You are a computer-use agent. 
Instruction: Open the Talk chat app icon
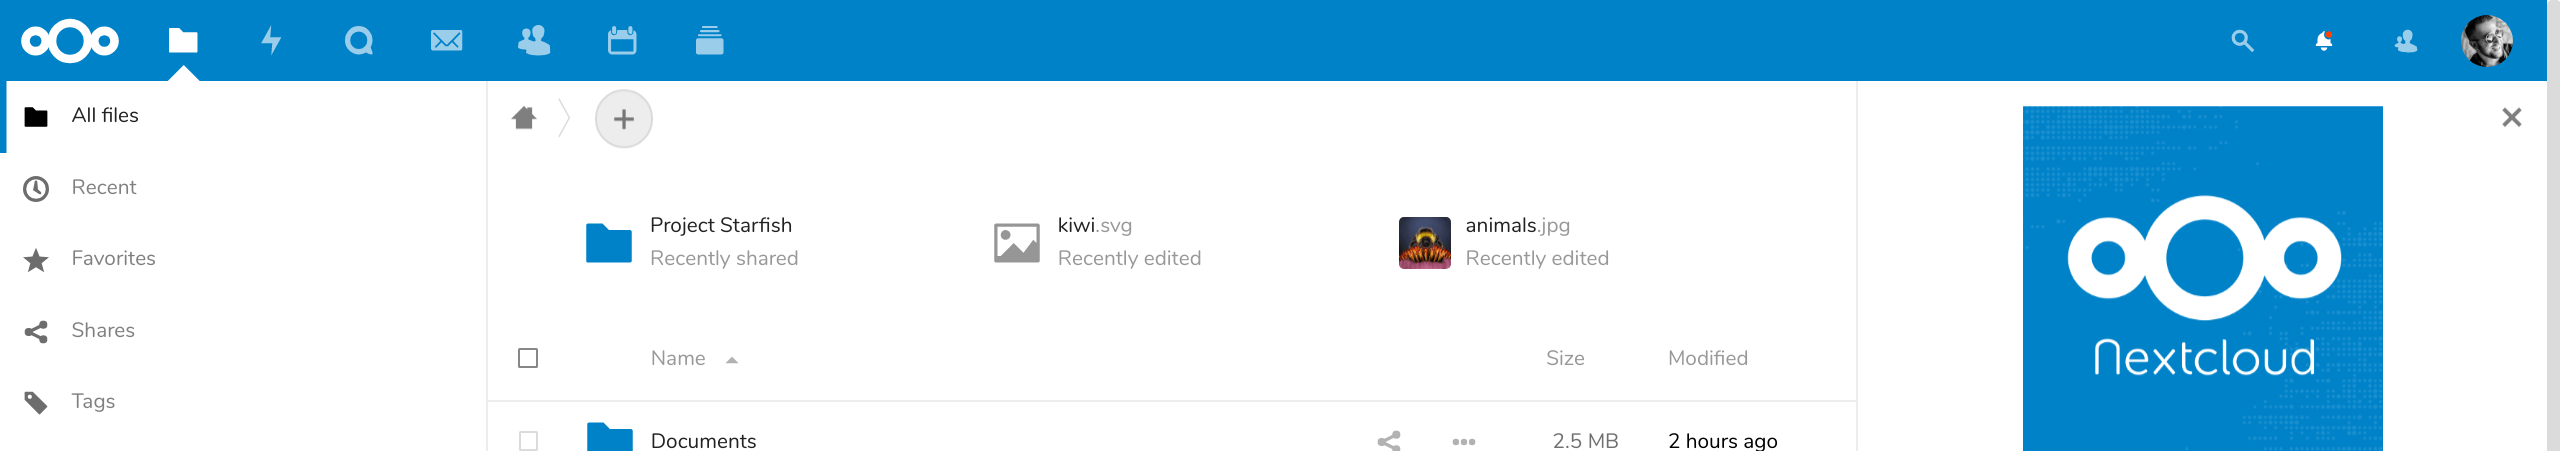pyautogui.click(x=358, y=41)
